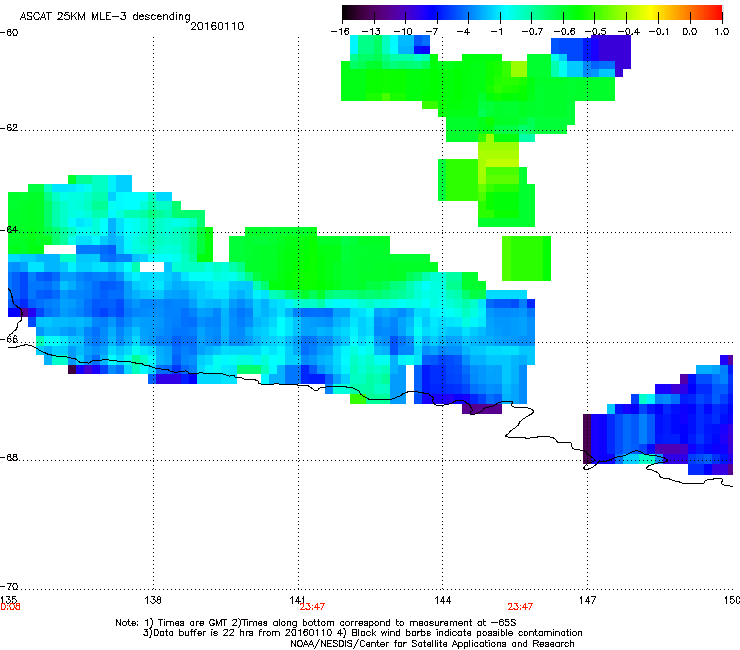Screen dimensions: 740x650
Task: Click the "NOAA/NESDIS/Center for Satellite Applications and Research" credit
Action: pyautogui.click(x=432, y=644)
